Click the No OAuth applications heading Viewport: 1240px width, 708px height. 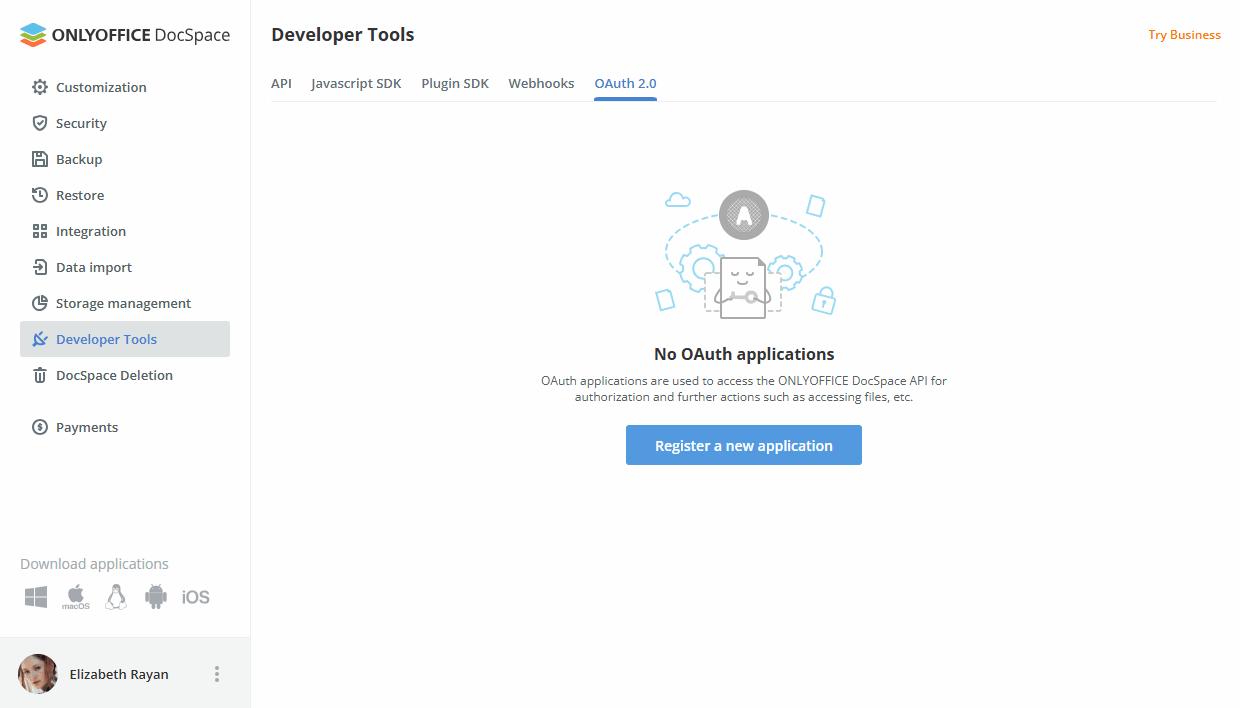point(744,354)
